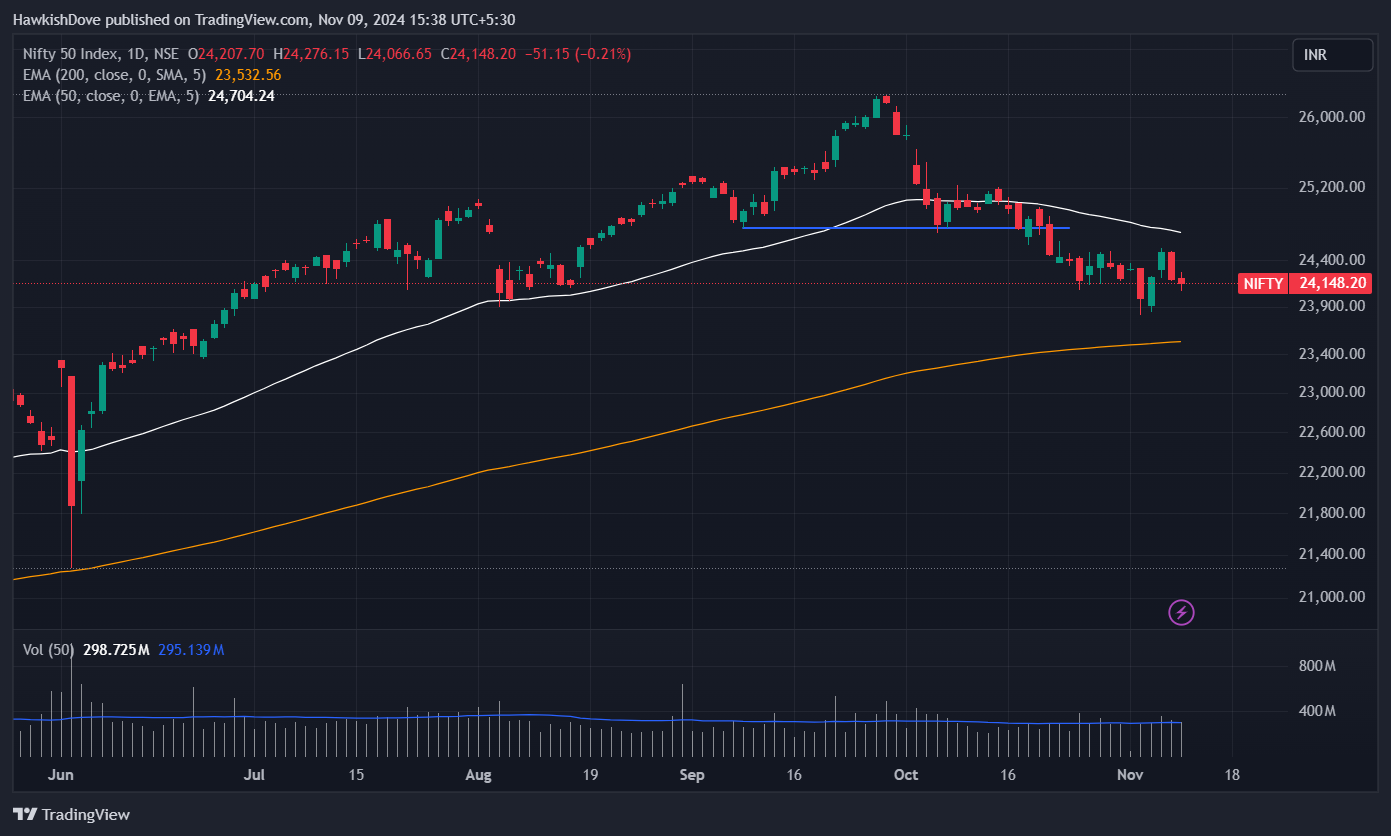Click the 19 date axis label
The image size is (1391, 836).
tap(589, 775)
